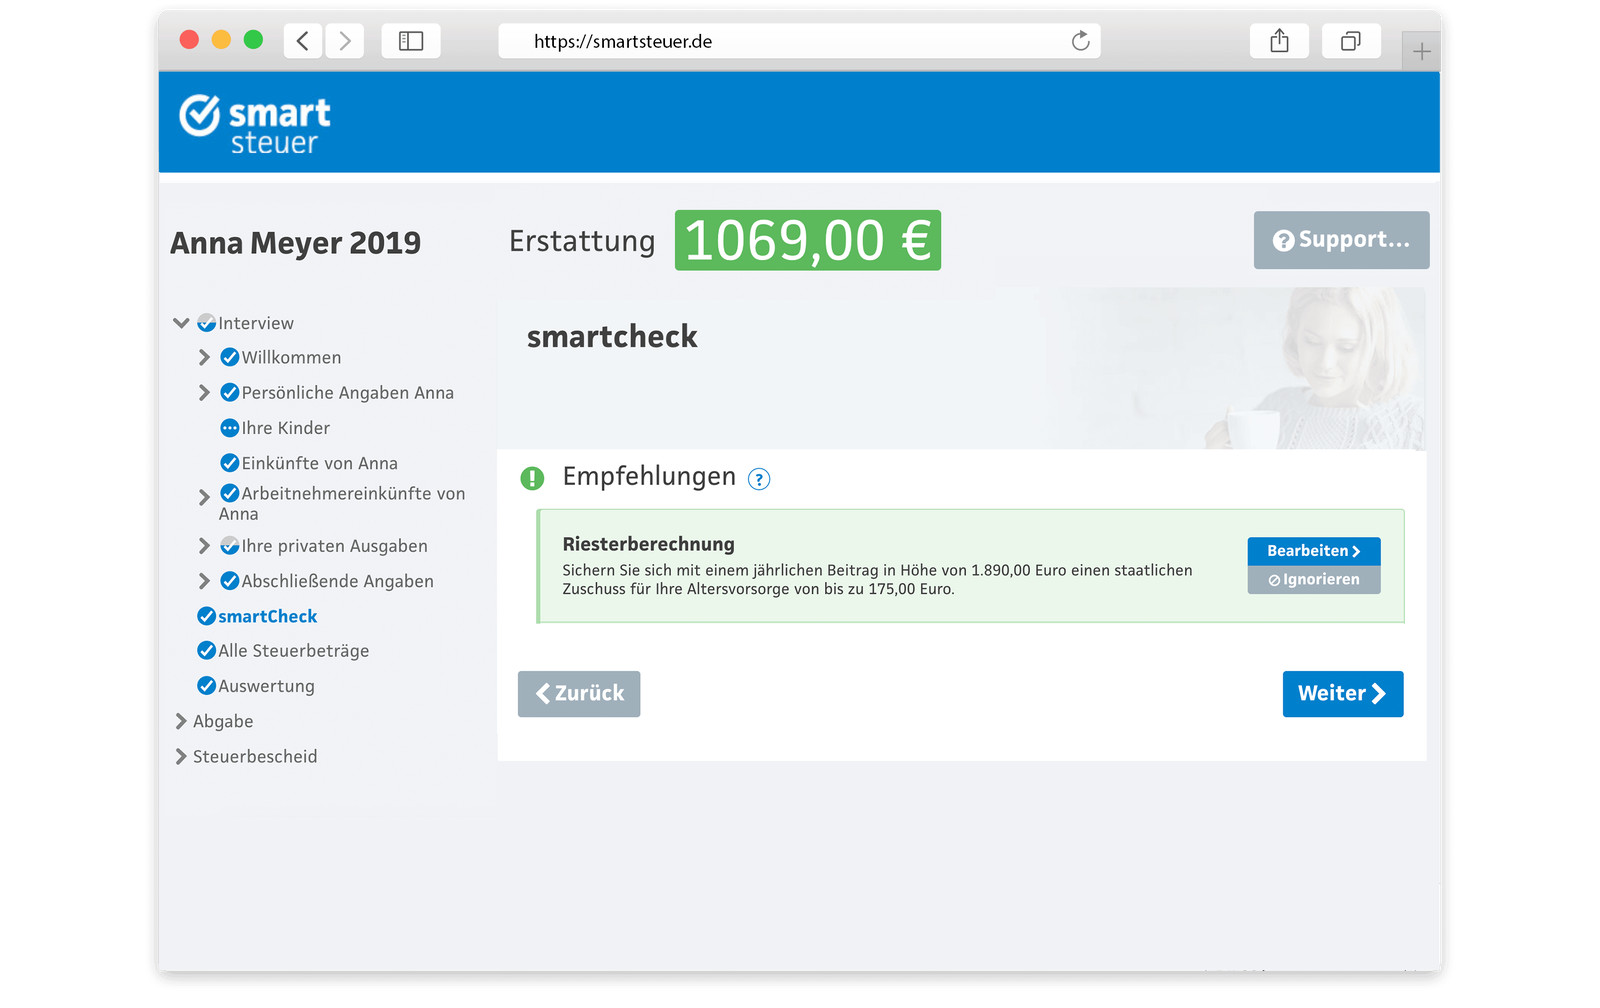
Task: Expand Persönliche Angaben Anna chevron
Action: [x=204, y=392]
